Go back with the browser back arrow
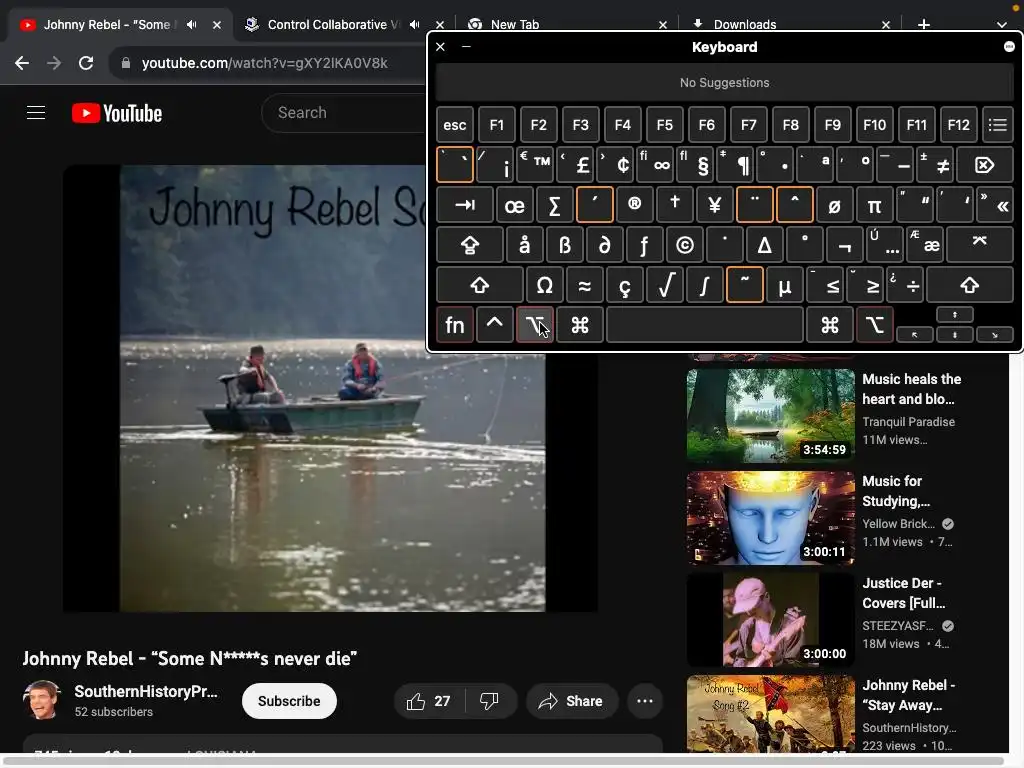Screen dimensions: 1024x768 coord(22,63)
